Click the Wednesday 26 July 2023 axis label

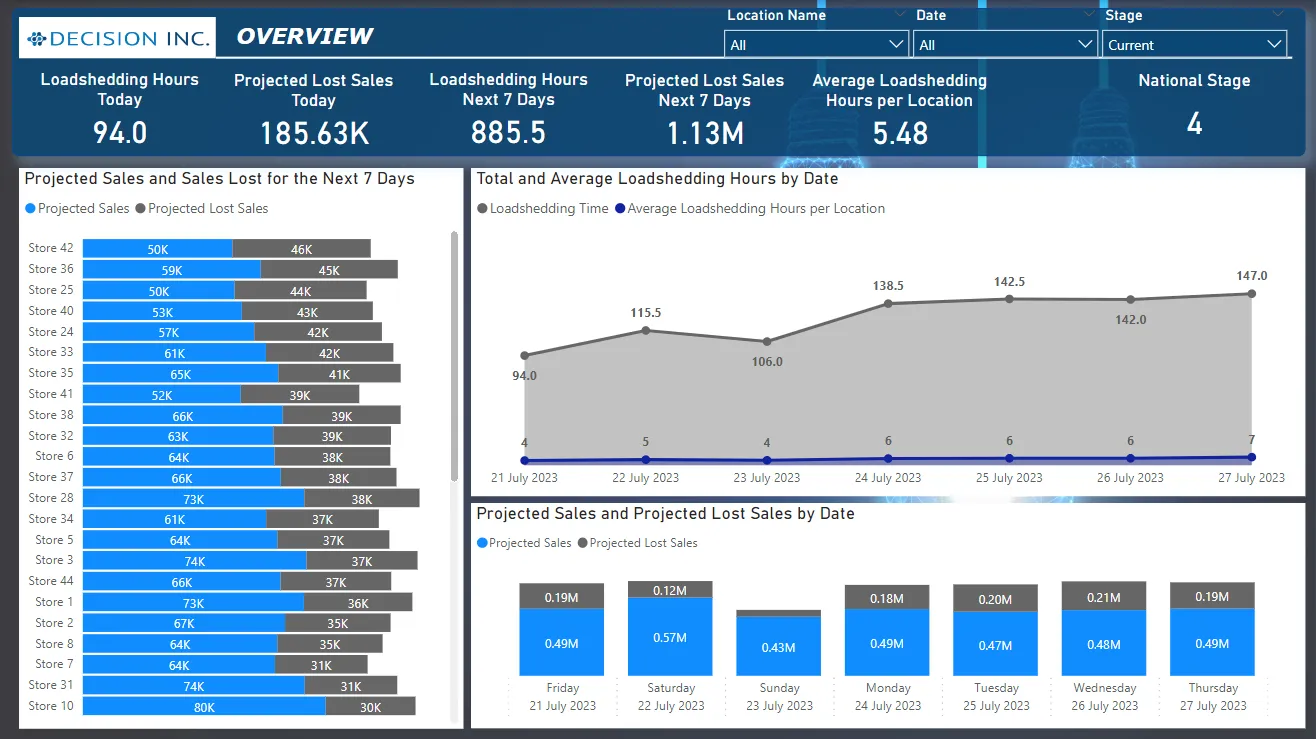pyautogui.click(x=1105, y=697)
